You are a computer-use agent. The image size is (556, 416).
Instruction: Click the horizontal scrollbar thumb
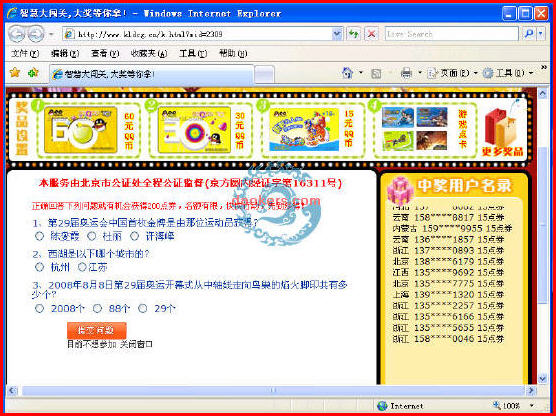click(x=273, y=390)
